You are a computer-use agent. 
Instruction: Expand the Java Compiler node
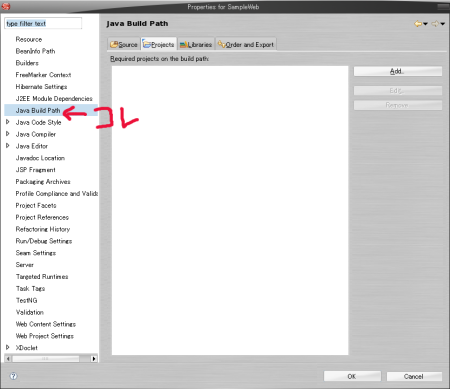click(8, 134)
